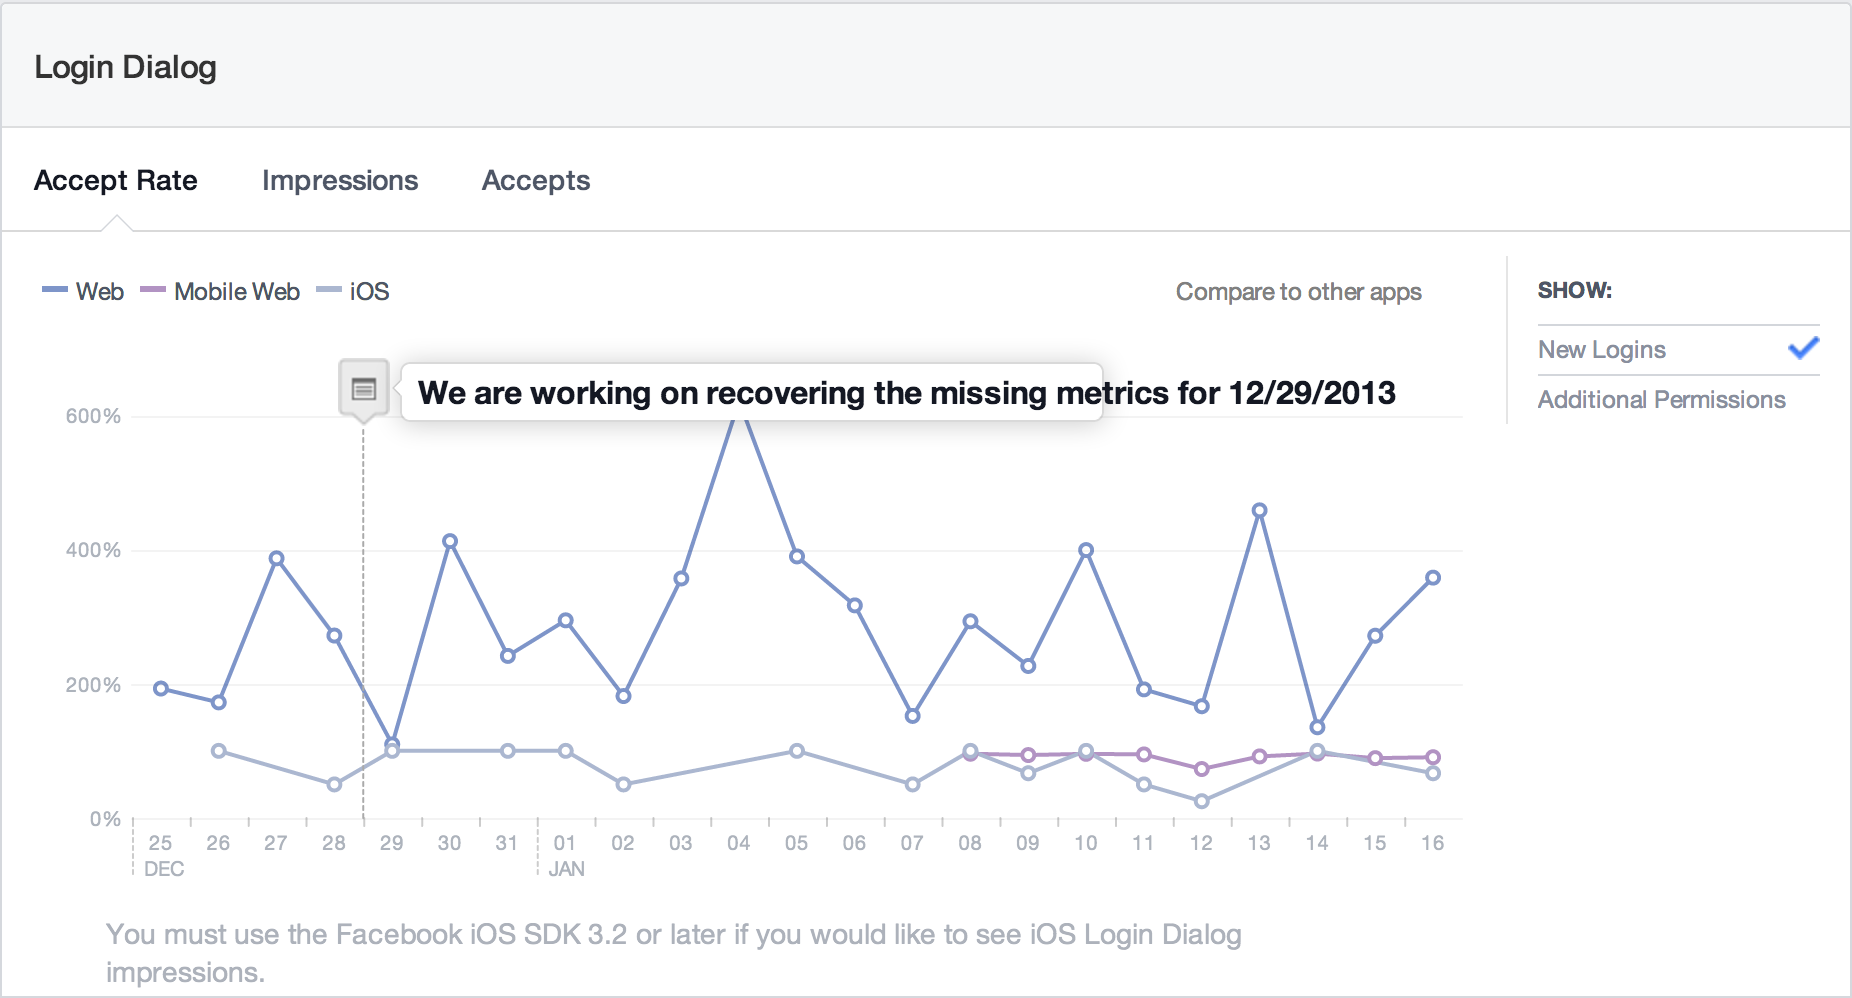Select the Accept Rate tab

(x=116, y=181)
